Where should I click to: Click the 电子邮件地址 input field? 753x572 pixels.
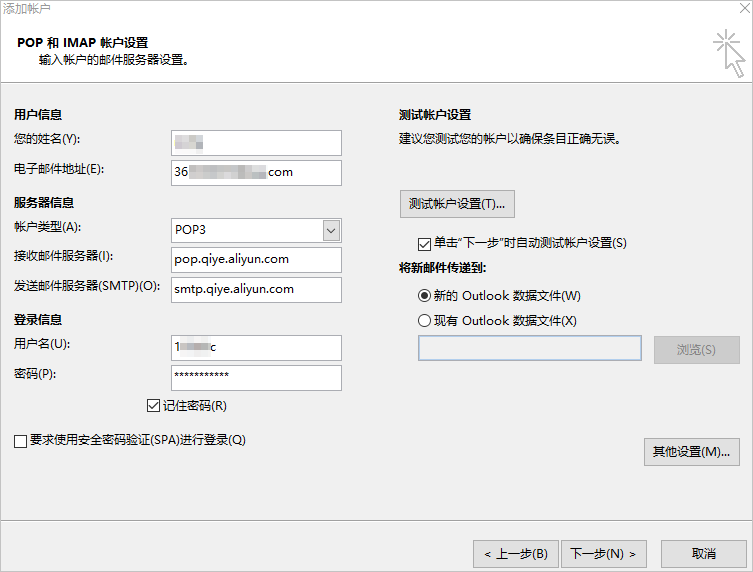256,172
